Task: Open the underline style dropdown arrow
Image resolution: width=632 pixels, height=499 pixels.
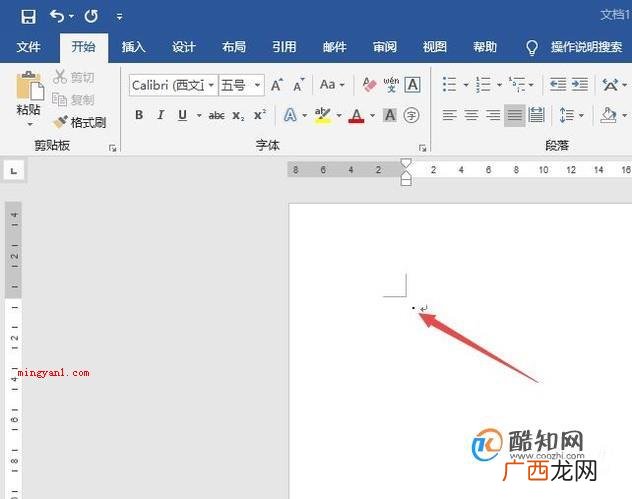Action: [x=199, y=116]
